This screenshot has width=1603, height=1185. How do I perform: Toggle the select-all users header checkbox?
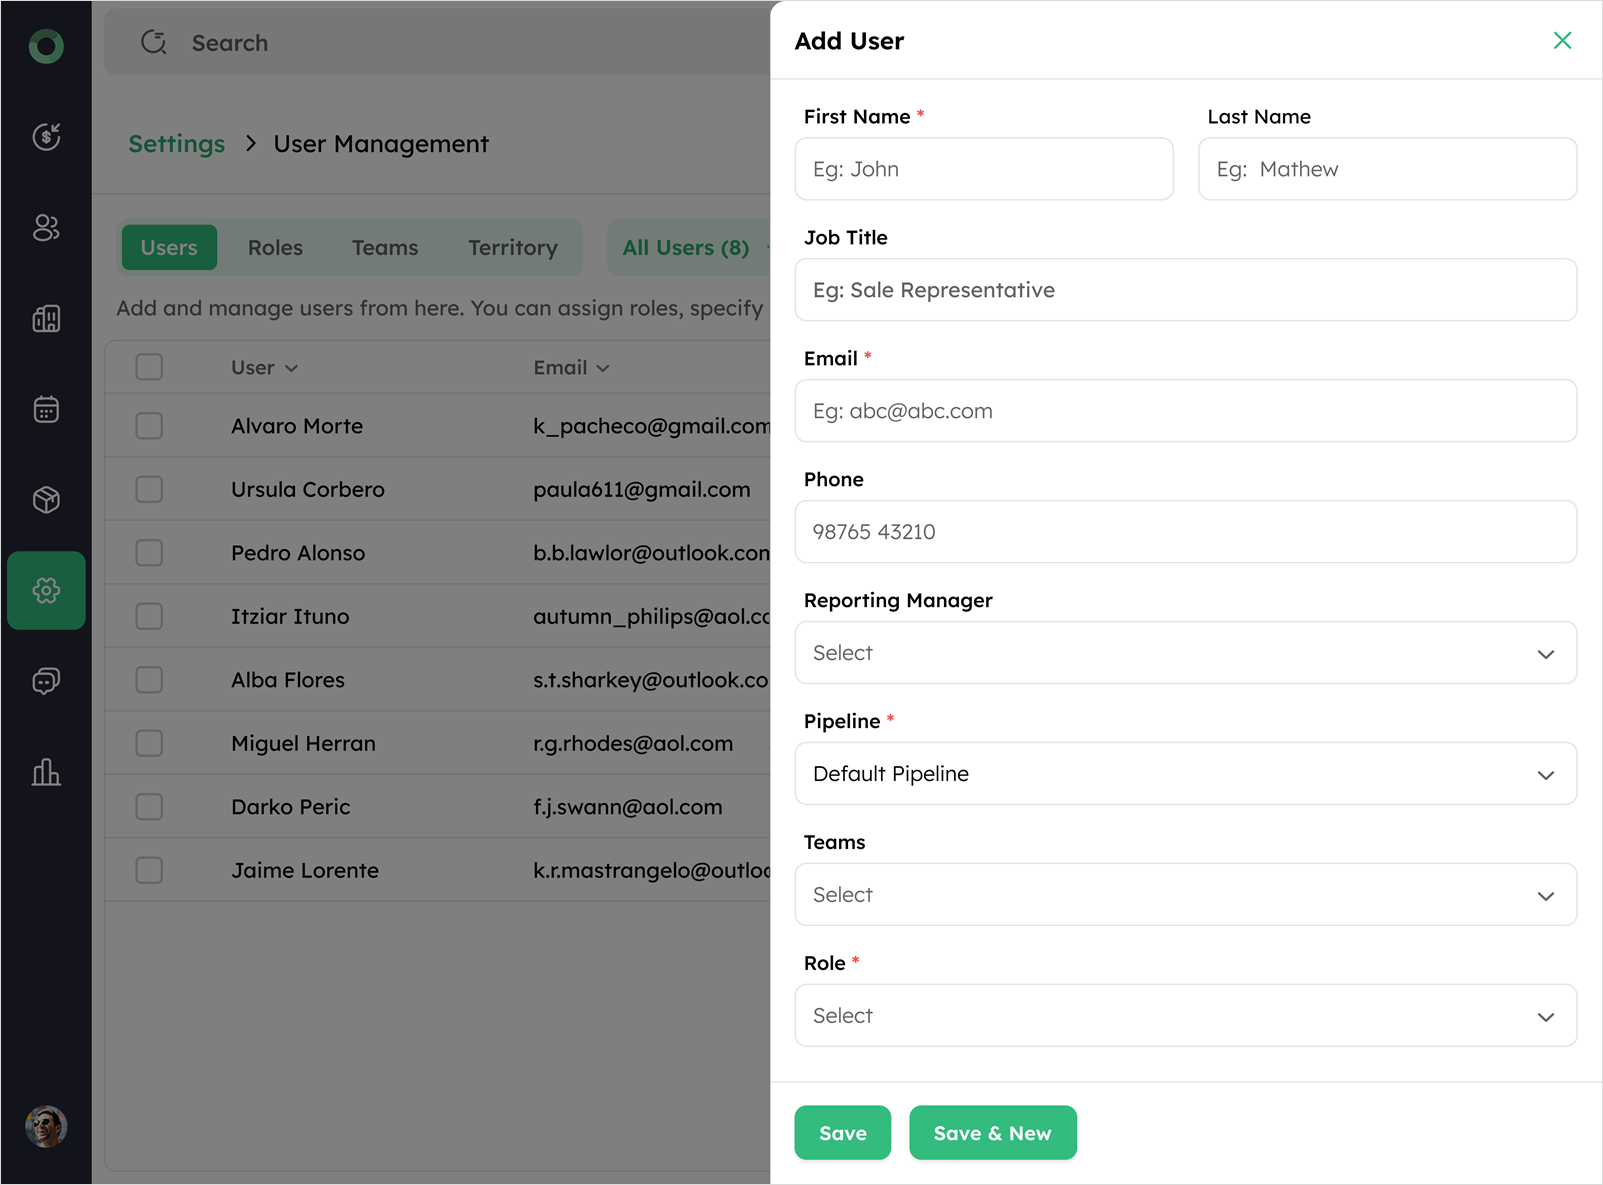149,367
